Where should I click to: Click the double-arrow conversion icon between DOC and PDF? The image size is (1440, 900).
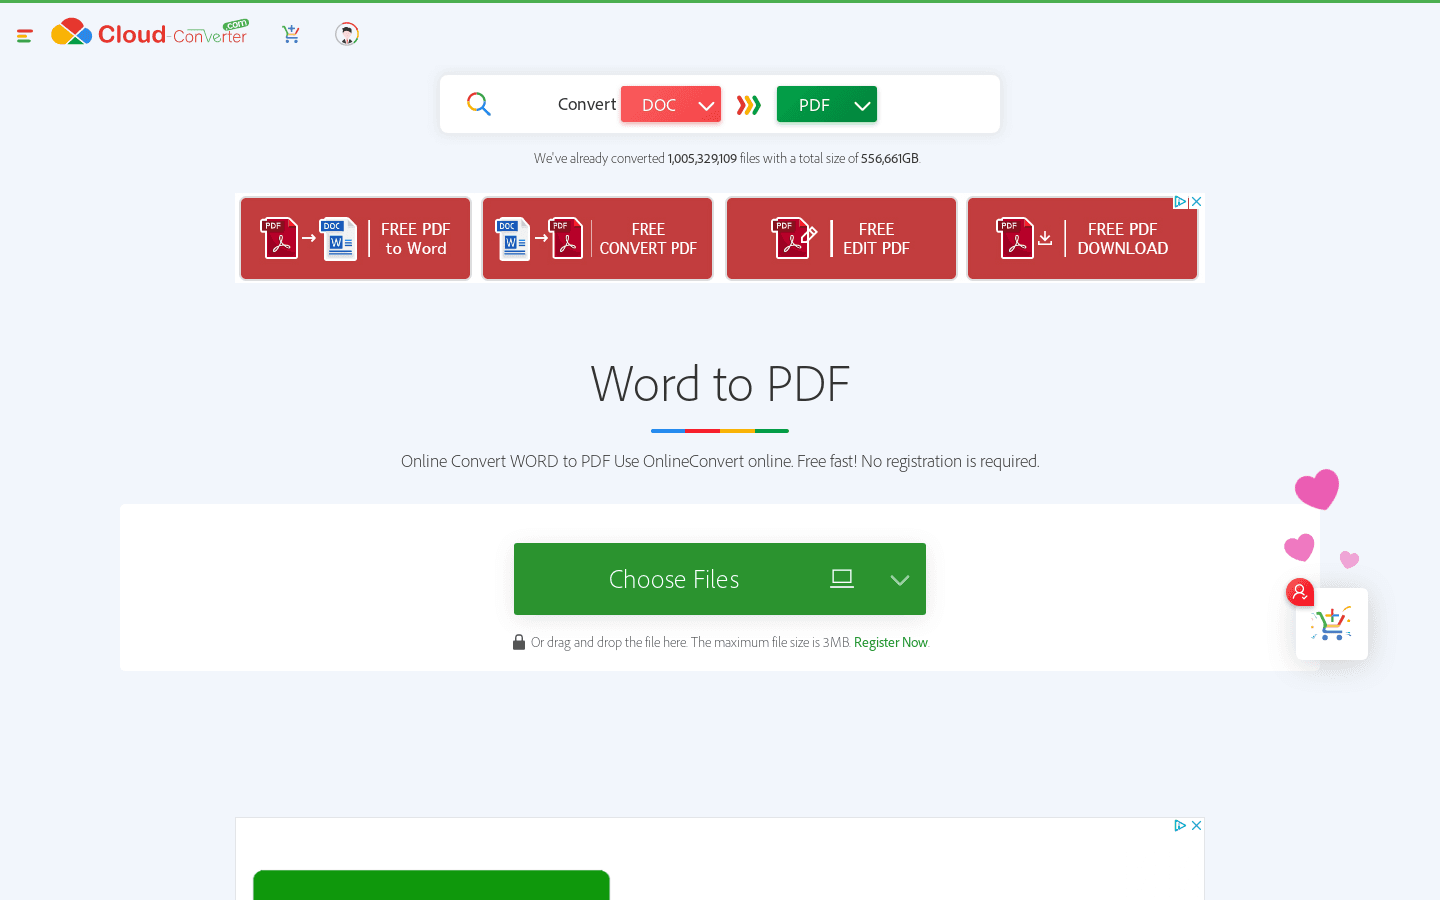pyautogui.click(x=748, y=103)
